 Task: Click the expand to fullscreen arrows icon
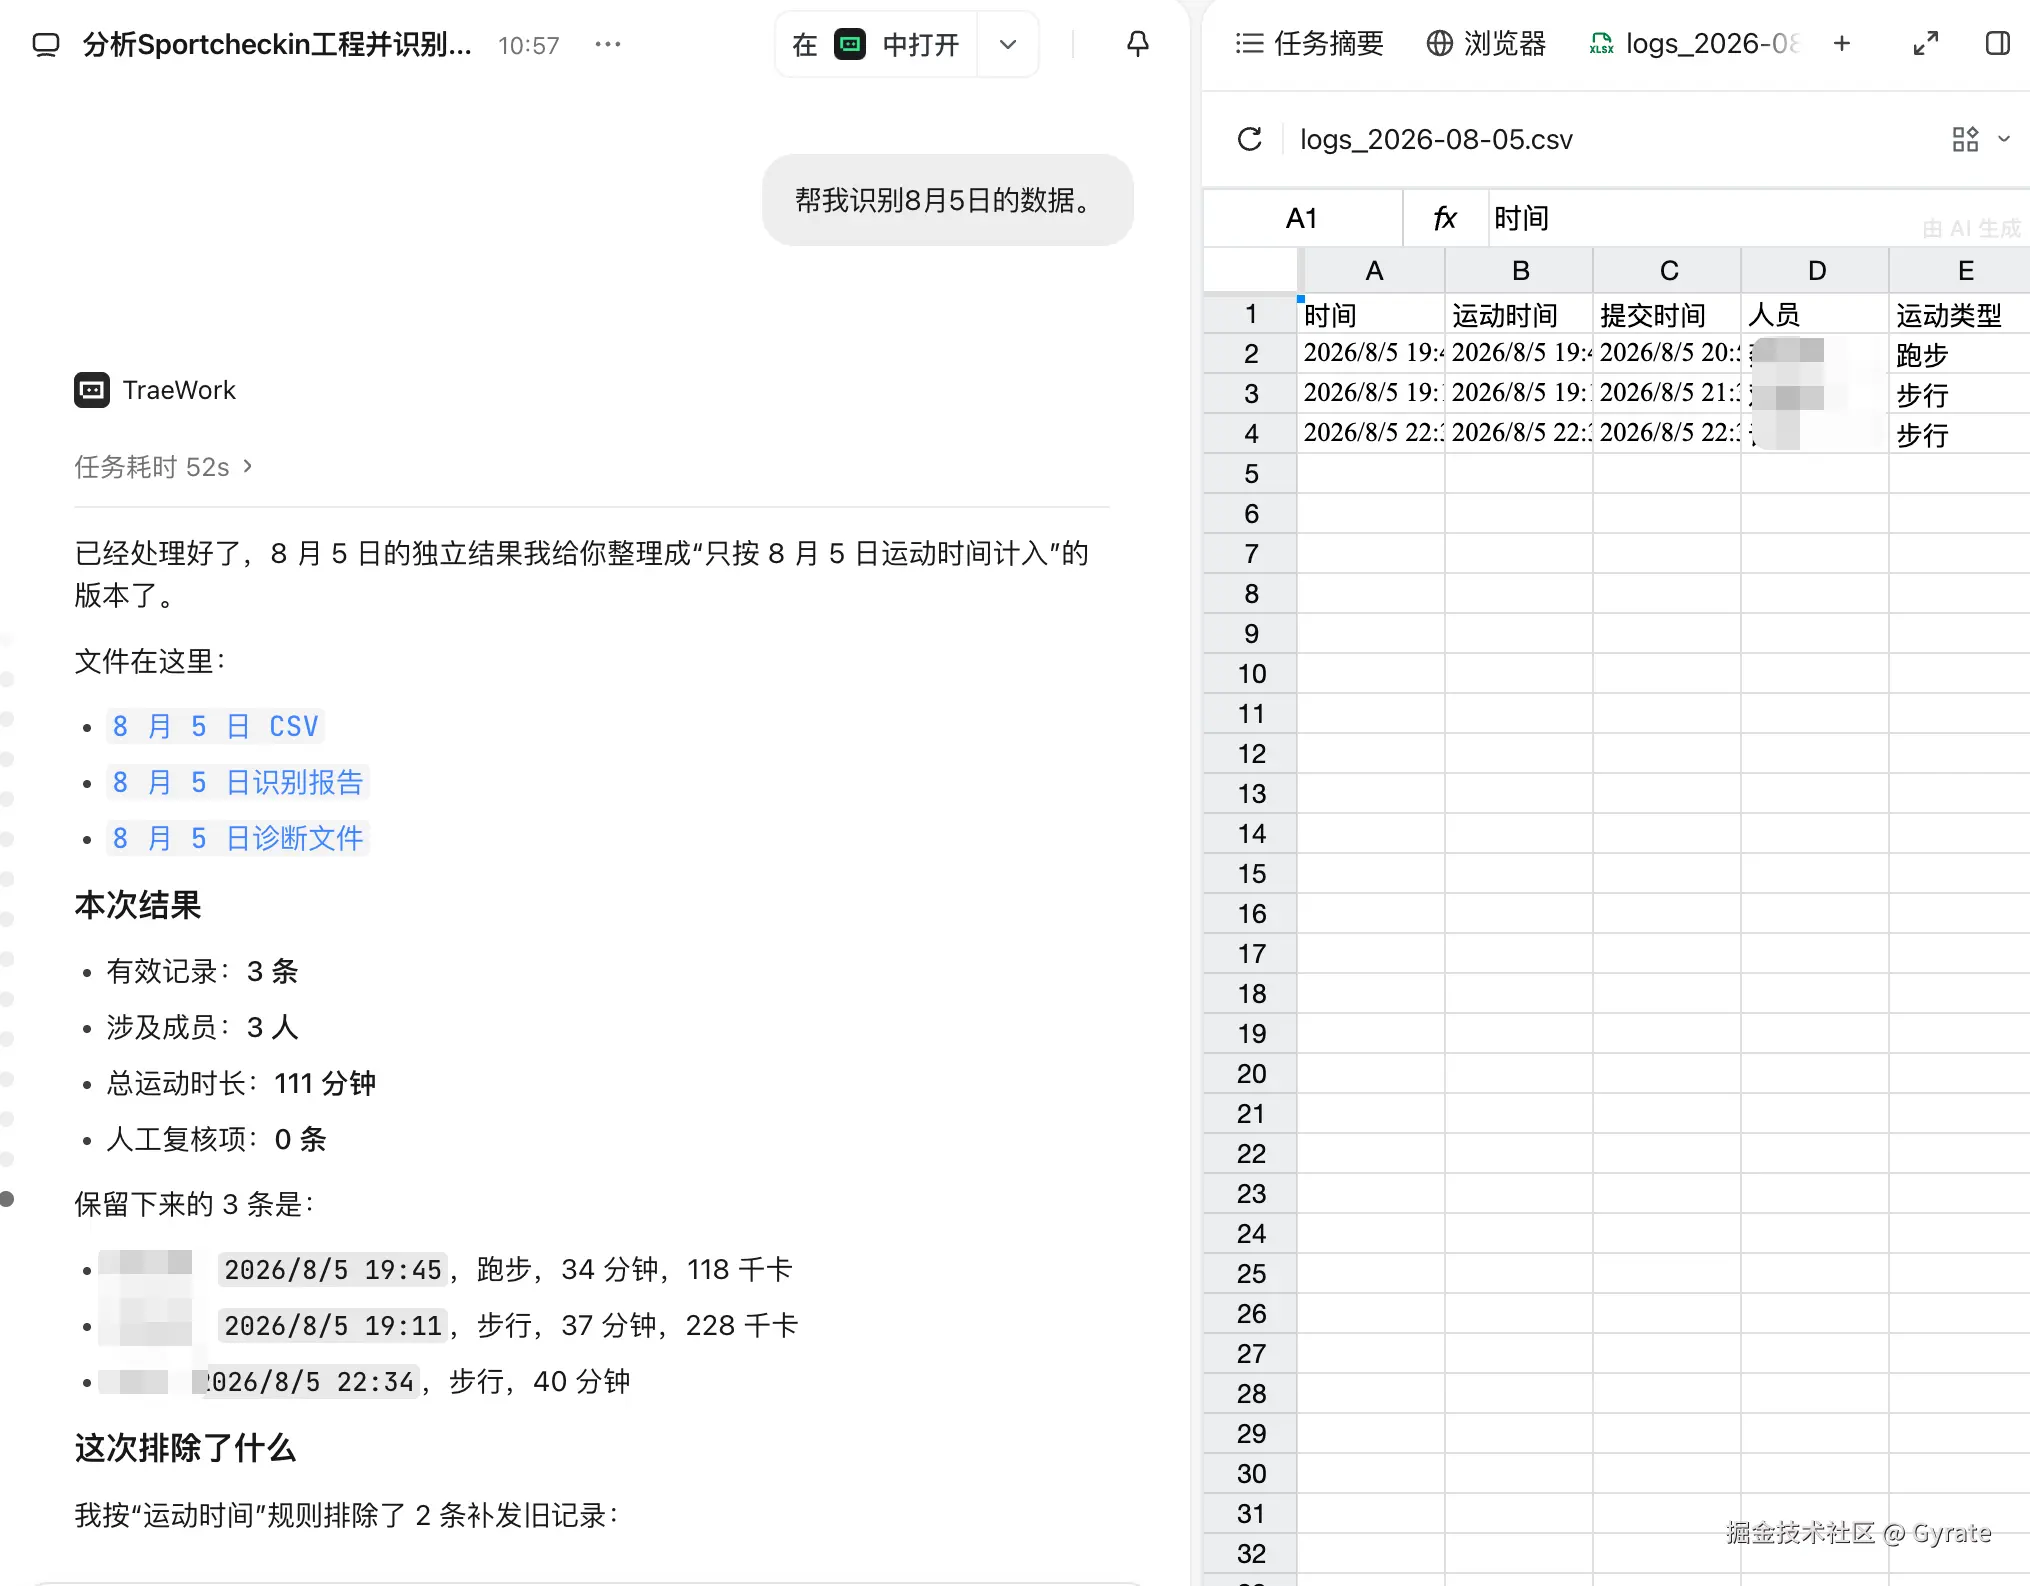pyautogui.click(x=1926, y=44)
